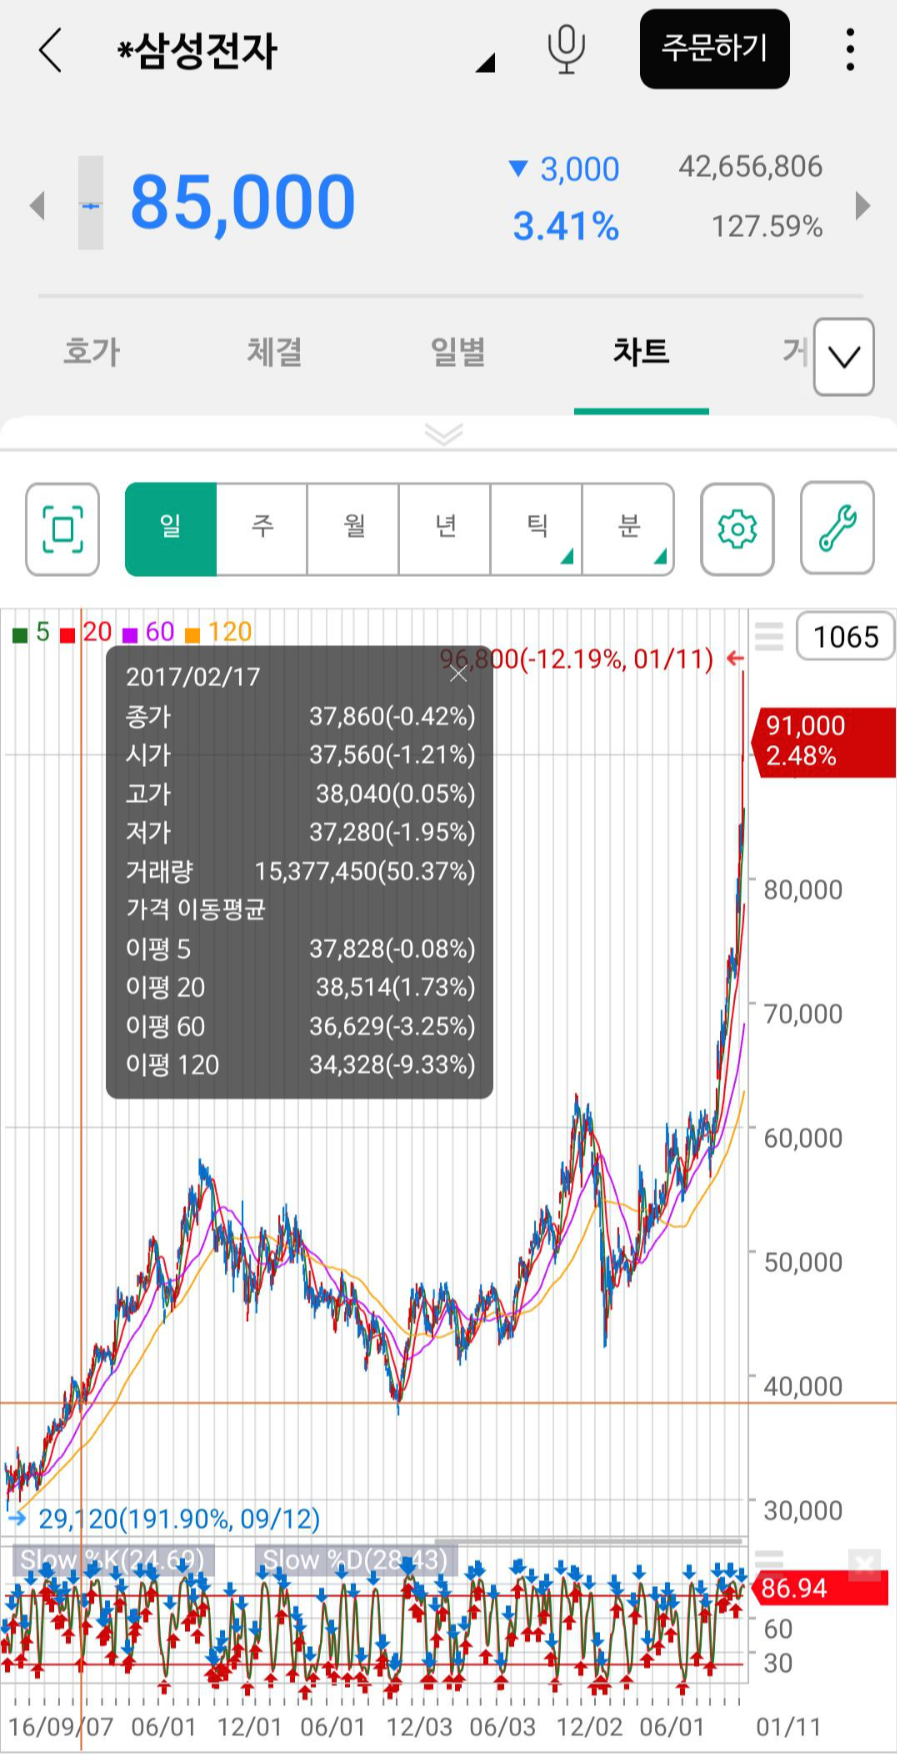The height and width of the screenshot is (1762, 897).
Task: Edit the 1065 candle count field
Action: coord(845,637)
